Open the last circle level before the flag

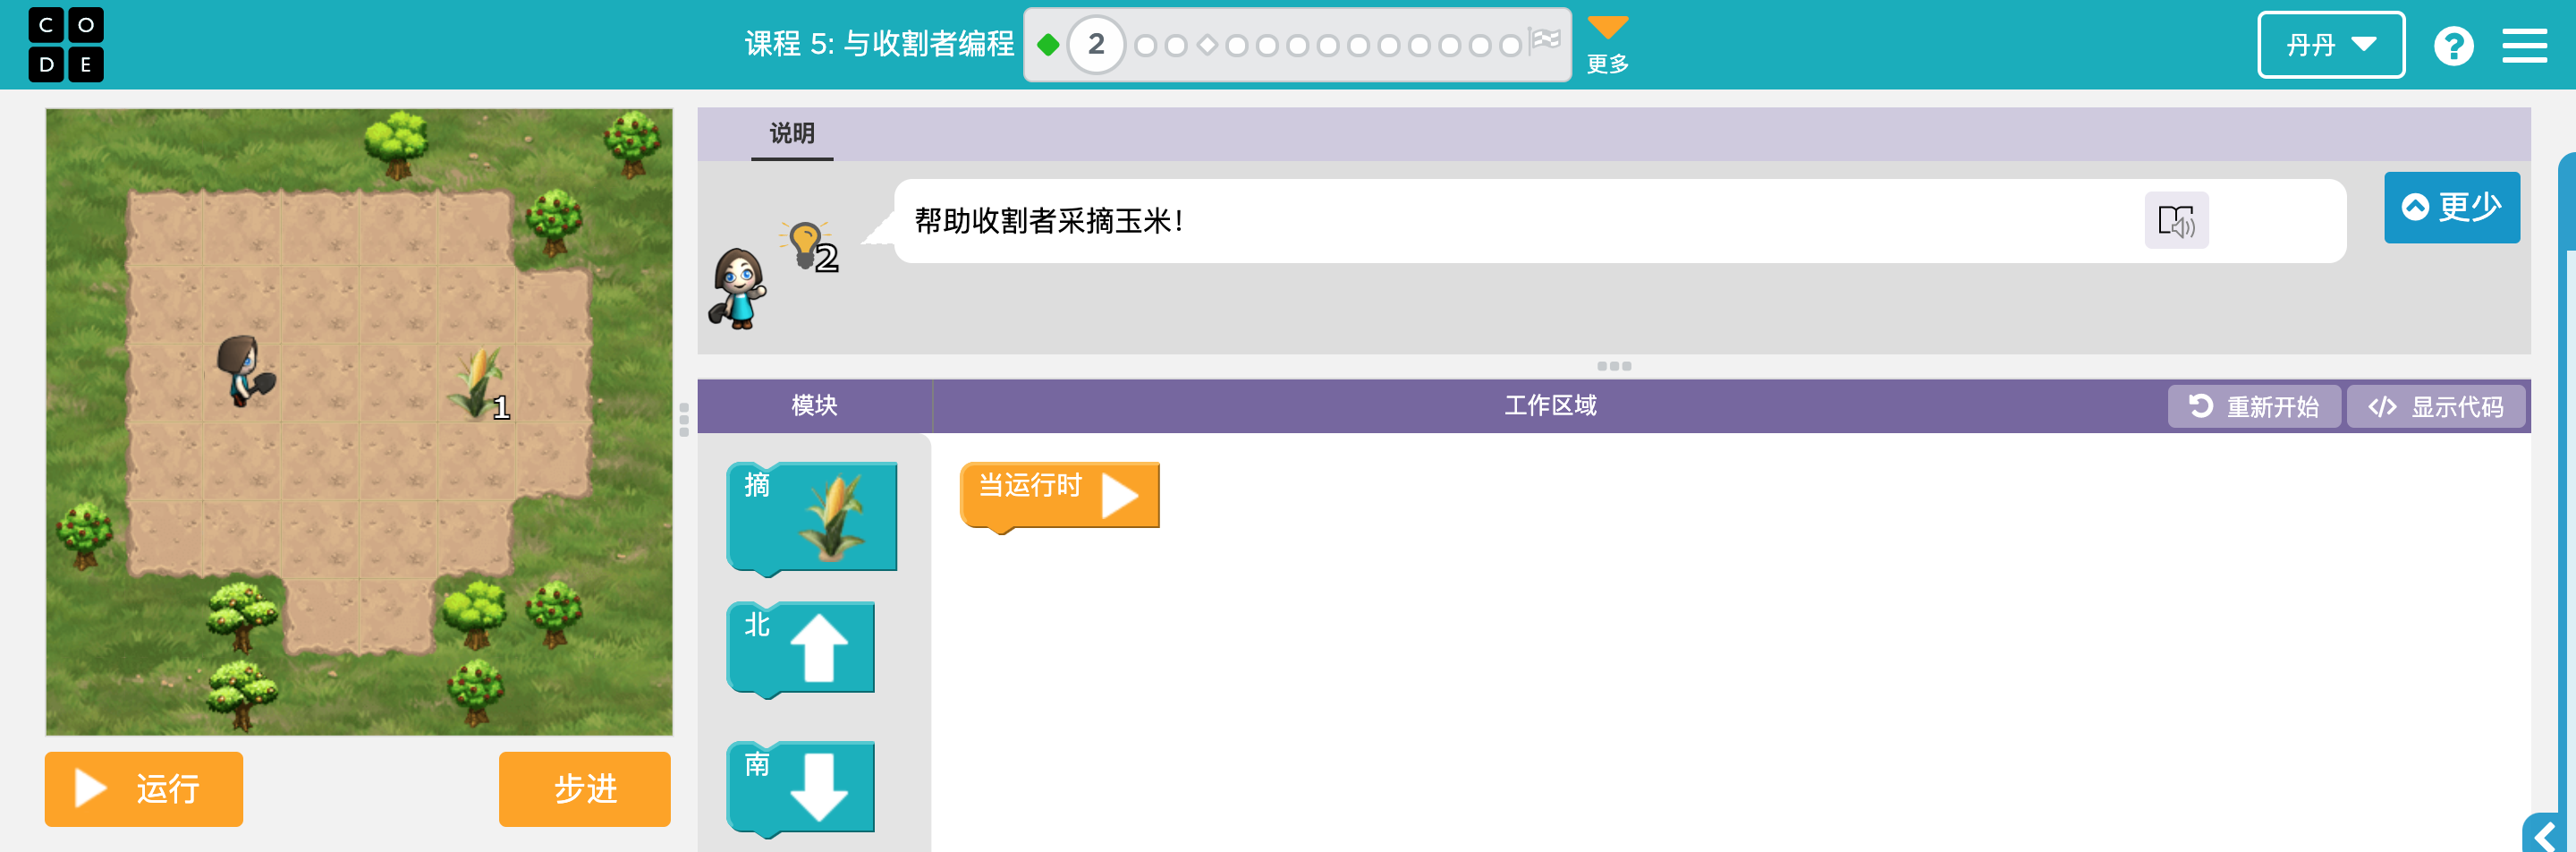click(x=1511, y=46)
